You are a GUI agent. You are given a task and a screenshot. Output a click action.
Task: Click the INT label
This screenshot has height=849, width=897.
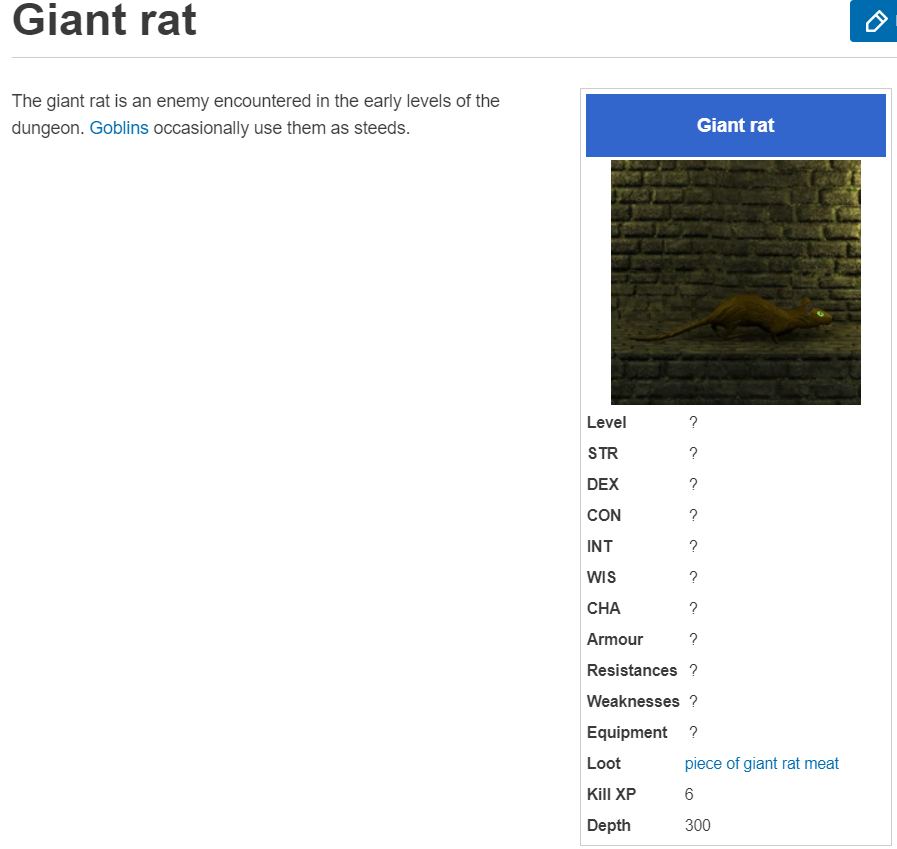(600, 546)
